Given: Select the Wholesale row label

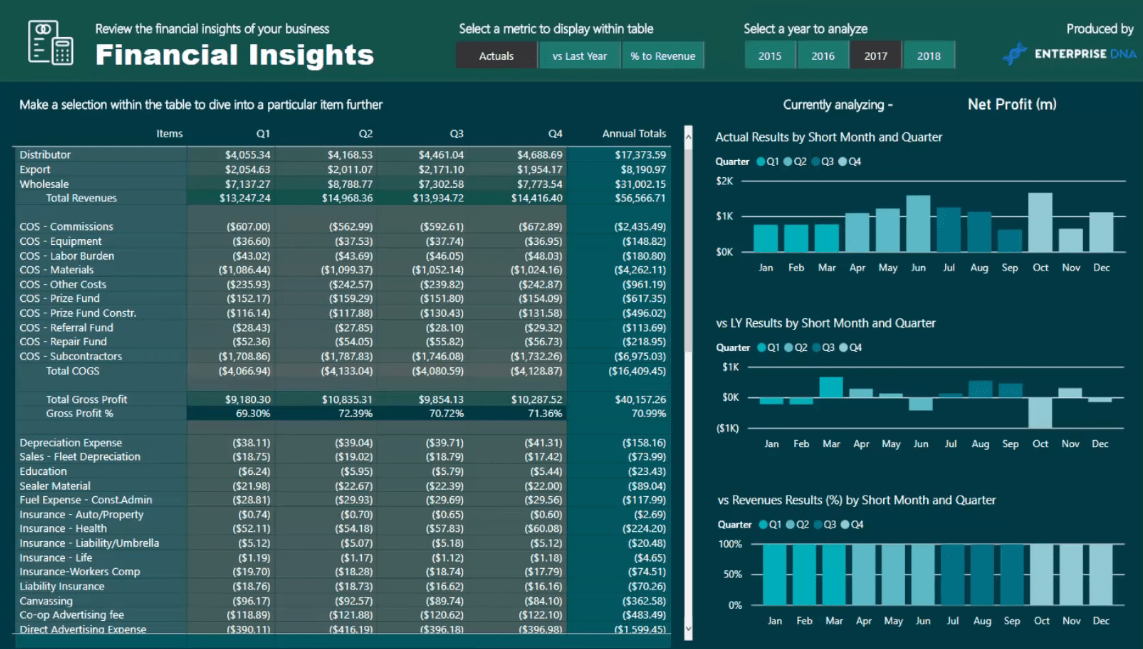Looking at the screenshot, I should [44, 184].
